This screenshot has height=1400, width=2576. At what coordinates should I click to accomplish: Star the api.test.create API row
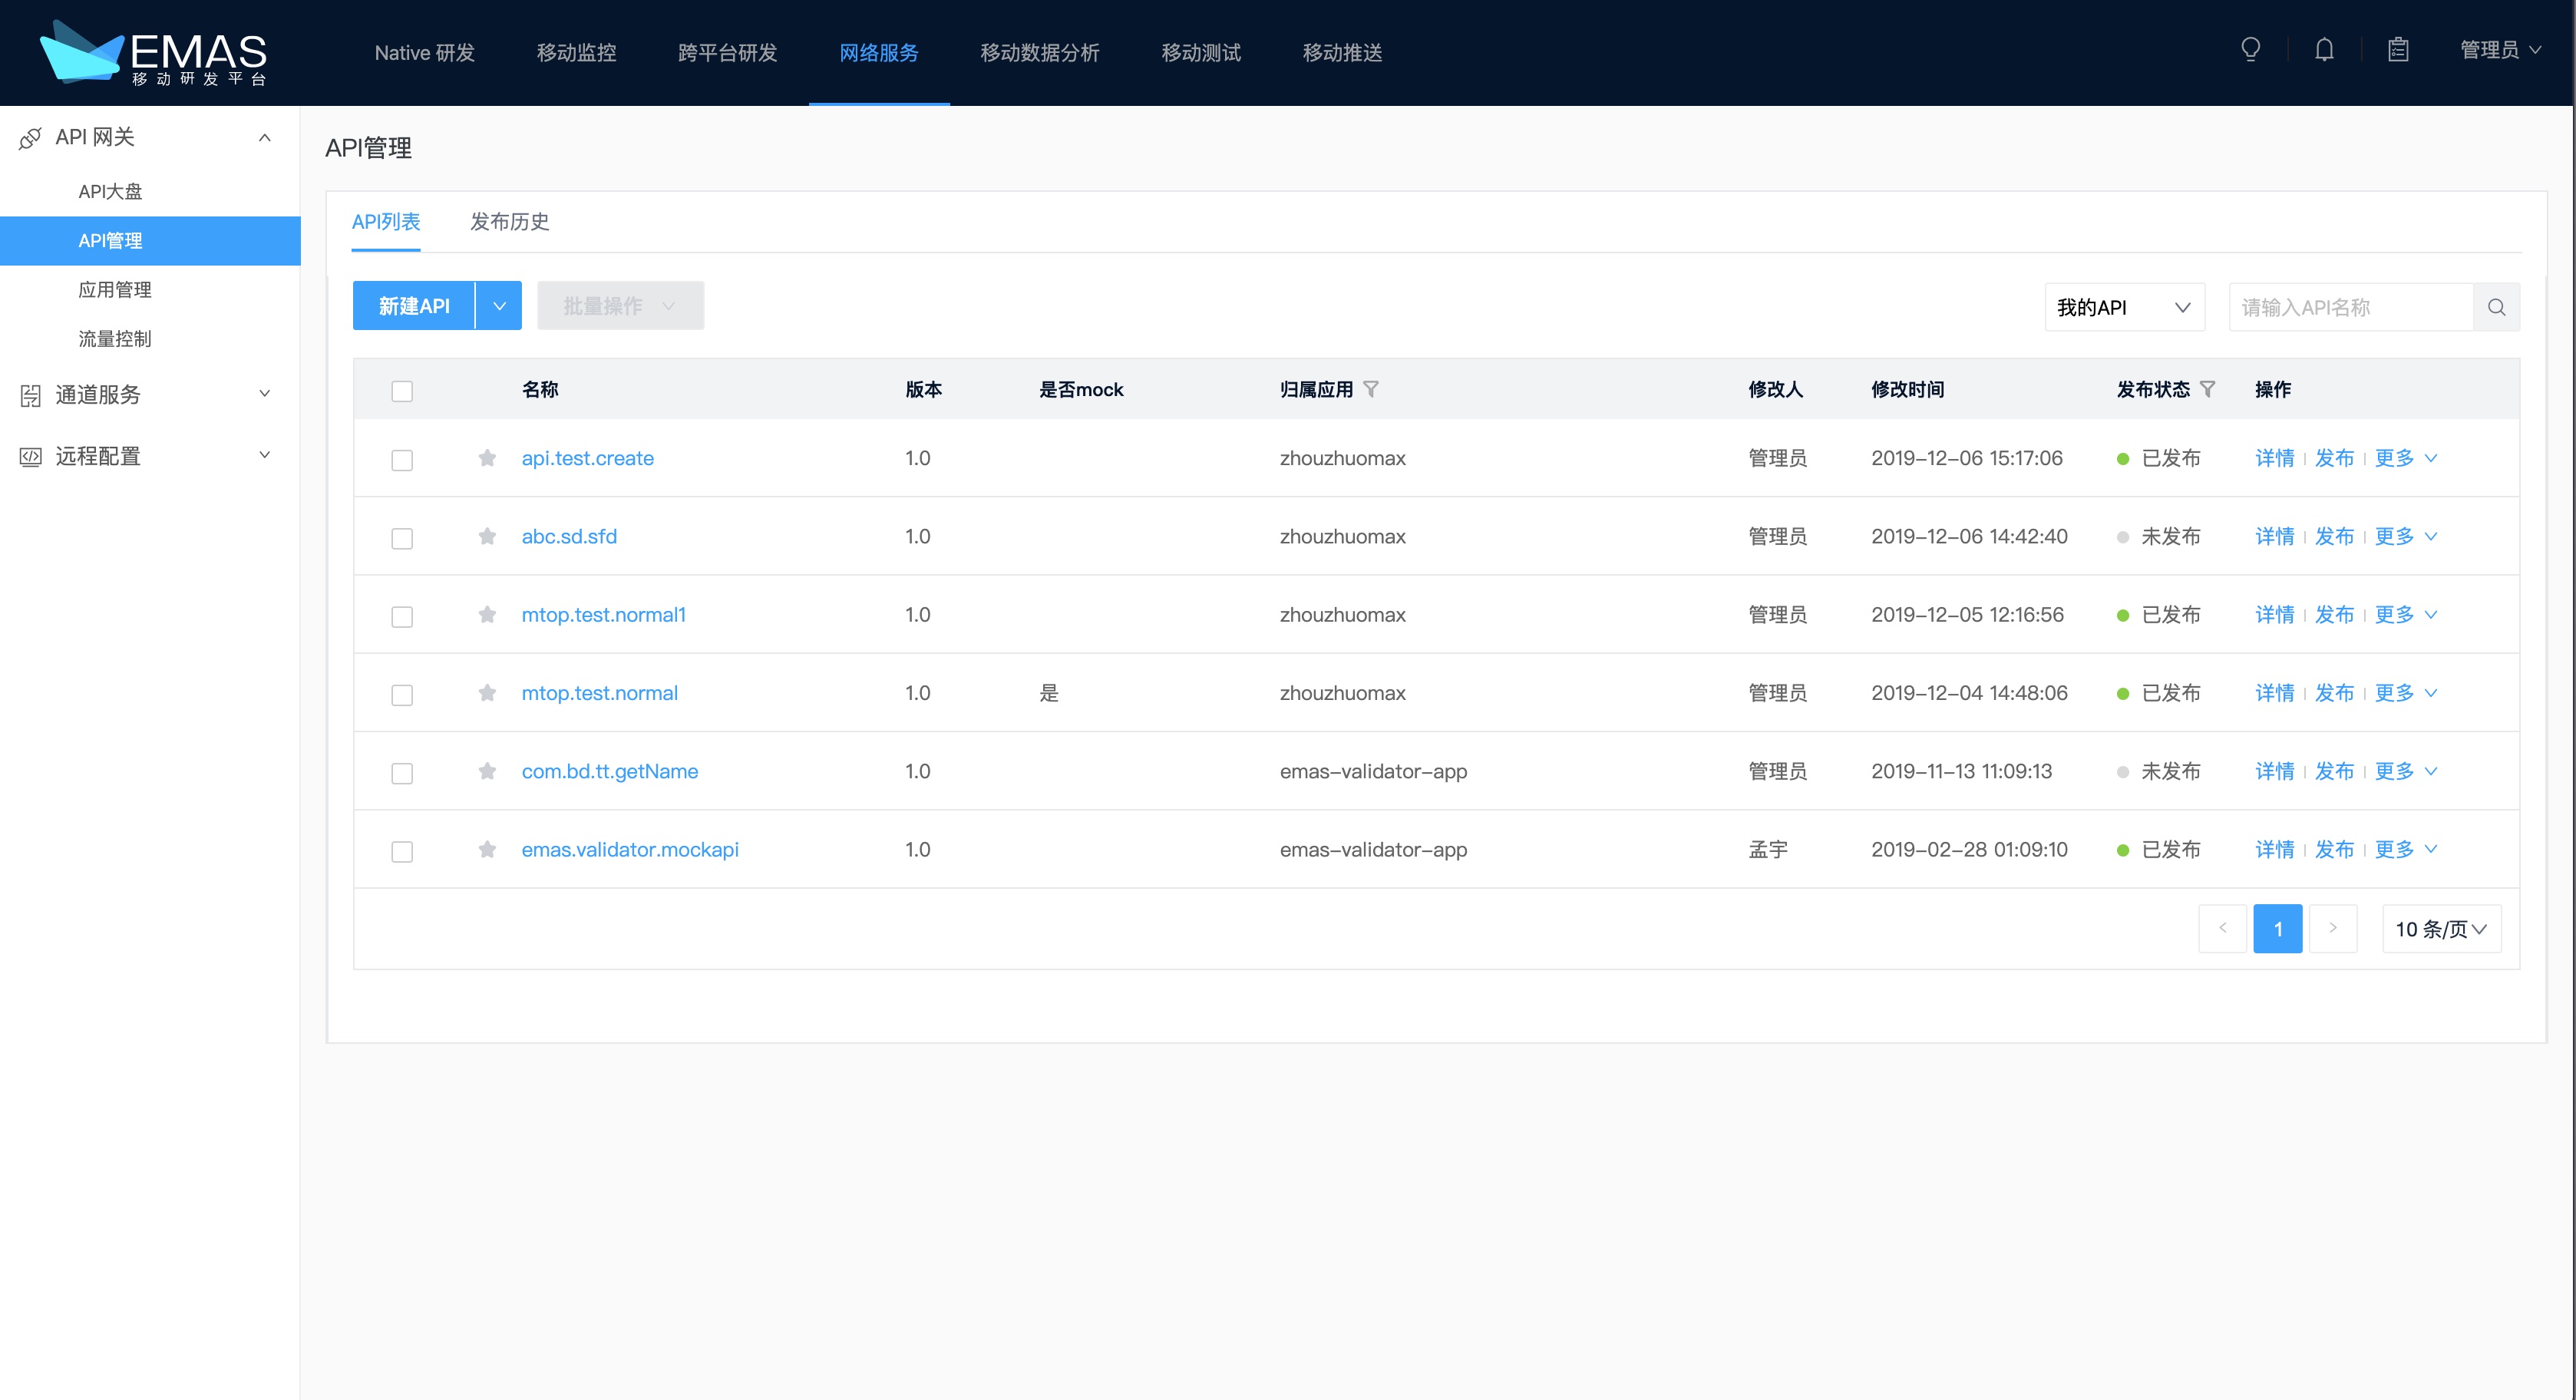(x=487, y=458)
